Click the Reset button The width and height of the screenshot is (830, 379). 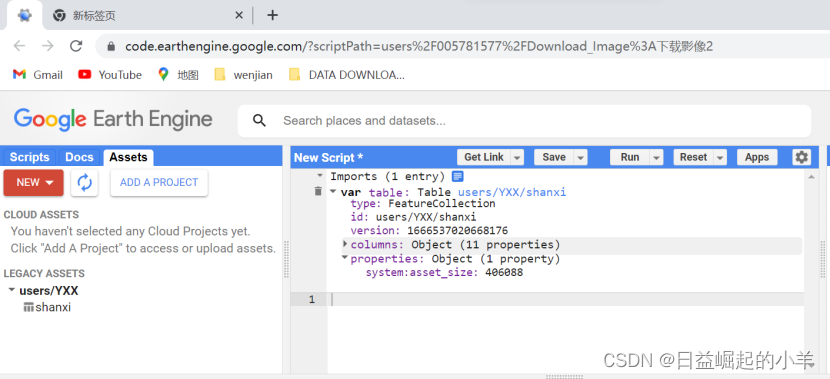click(x=693, y=157)
